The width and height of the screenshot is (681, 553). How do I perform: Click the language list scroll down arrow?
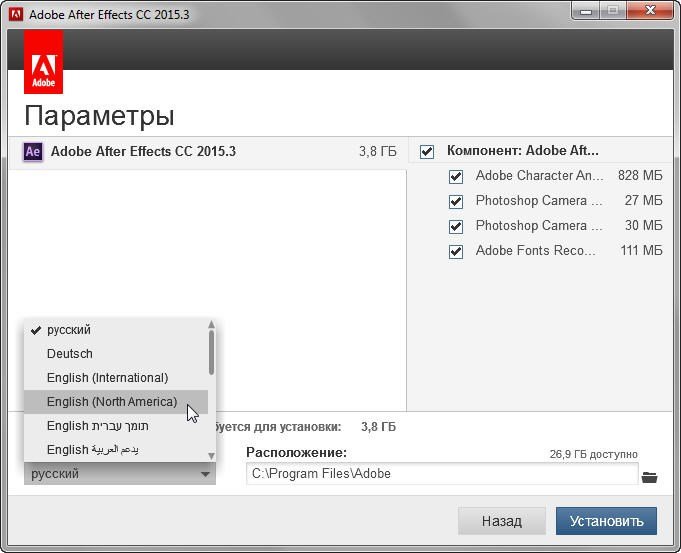(212, 456)
